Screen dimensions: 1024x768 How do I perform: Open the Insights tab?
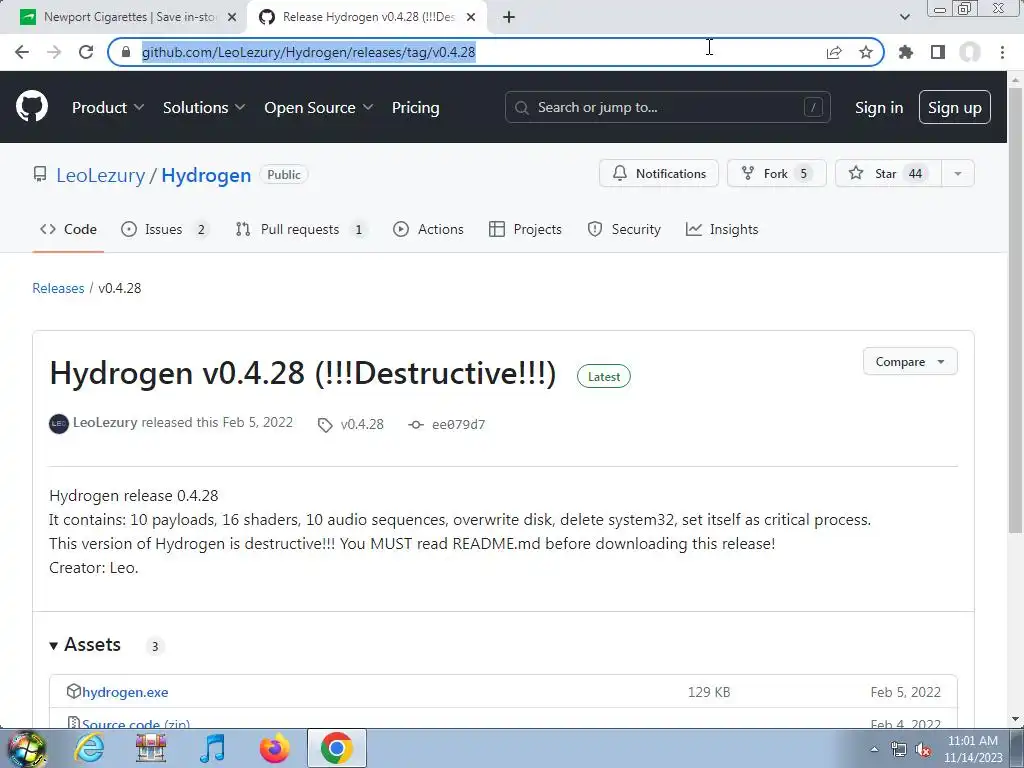coord(722,229)
